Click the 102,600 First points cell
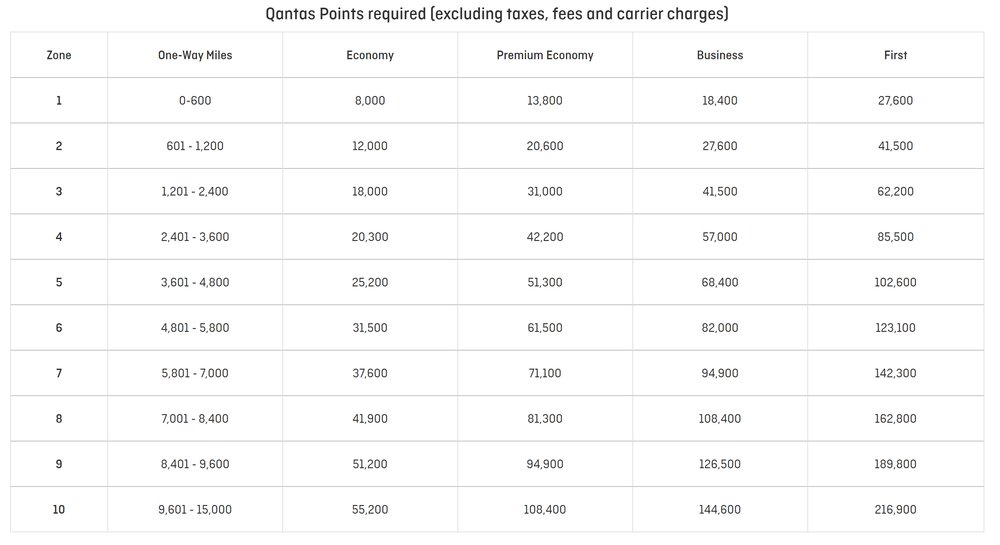This screenshot has height=545, width=1000. coord(896,283)
